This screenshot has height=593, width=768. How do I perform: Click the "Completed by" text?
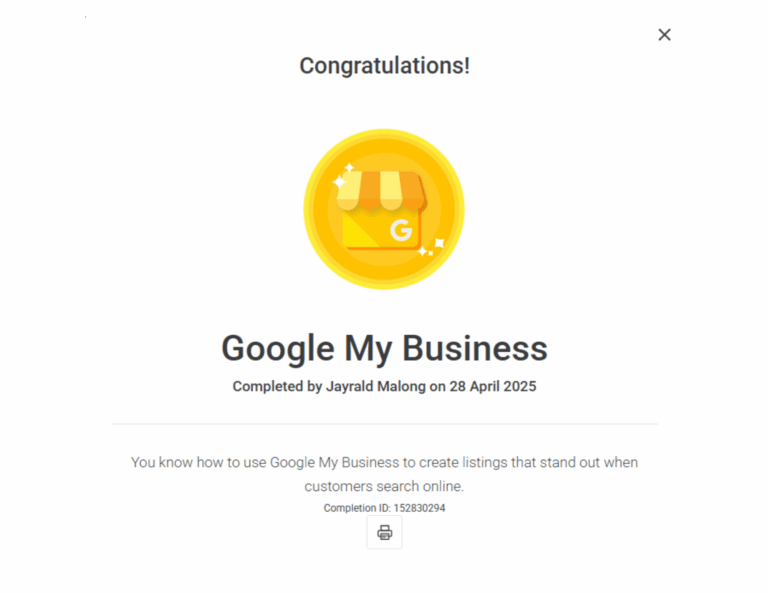(x=277, y=386)
